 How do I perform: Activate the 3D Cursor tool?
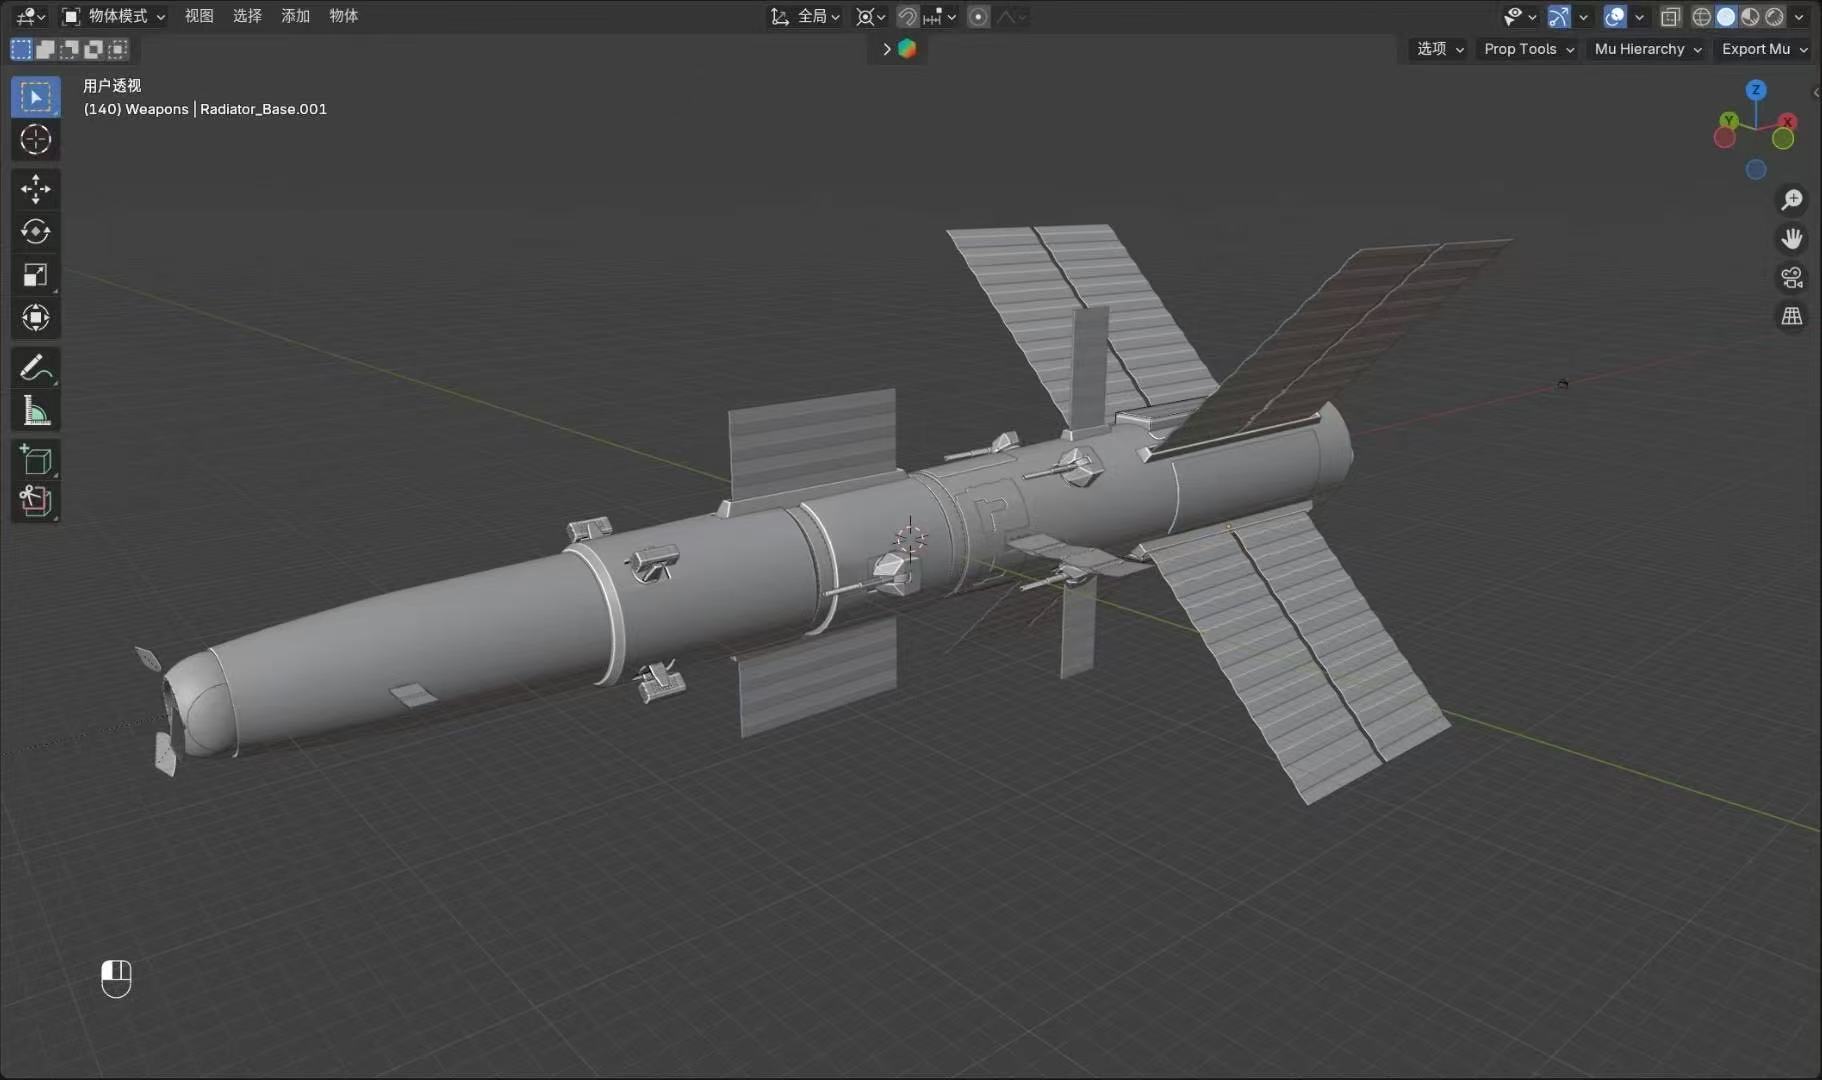pyautogui.click(x=35, y=140)
